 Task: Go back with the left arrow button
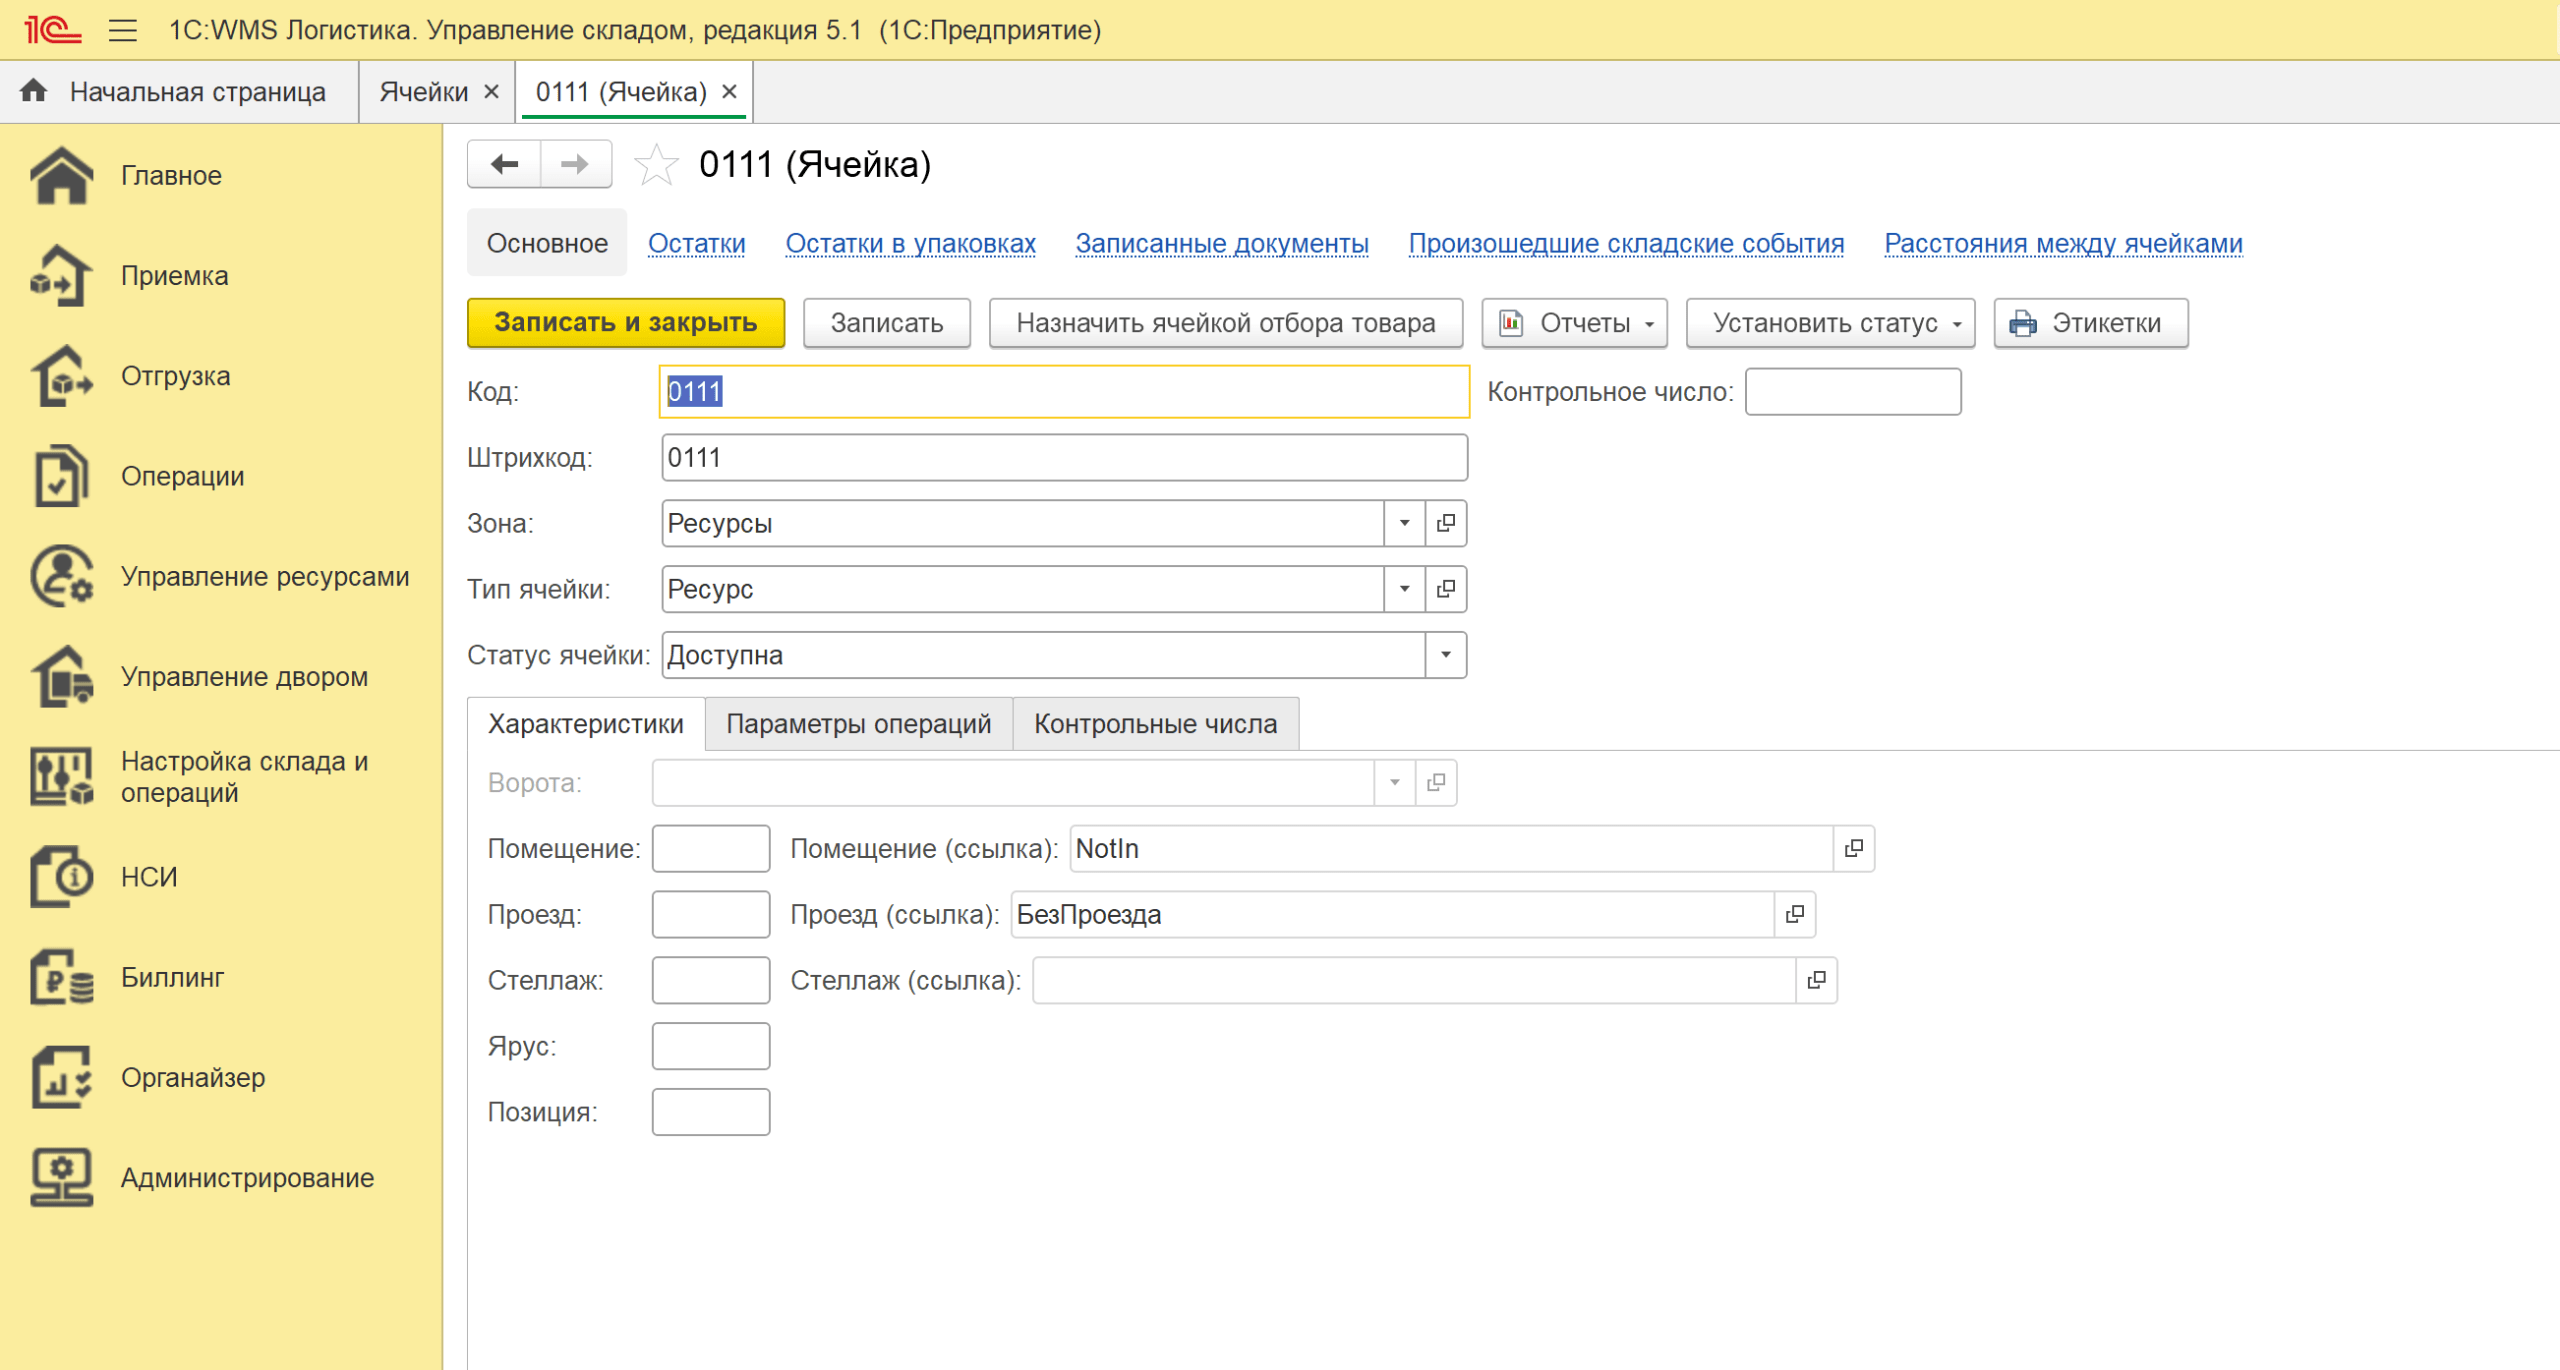[x=504, y=165]
